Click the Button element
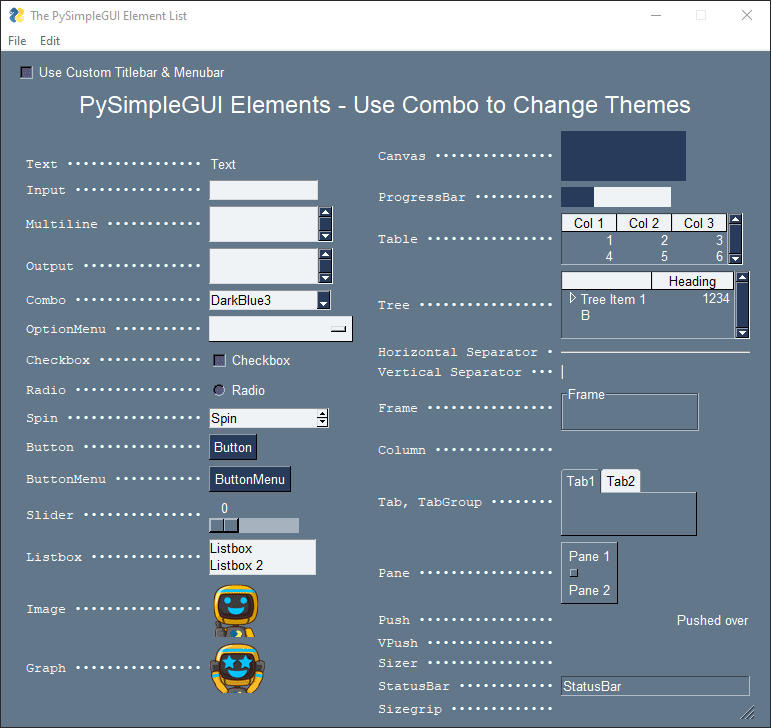Viewport: 771px width, 728px height. [x=233, y=447]
